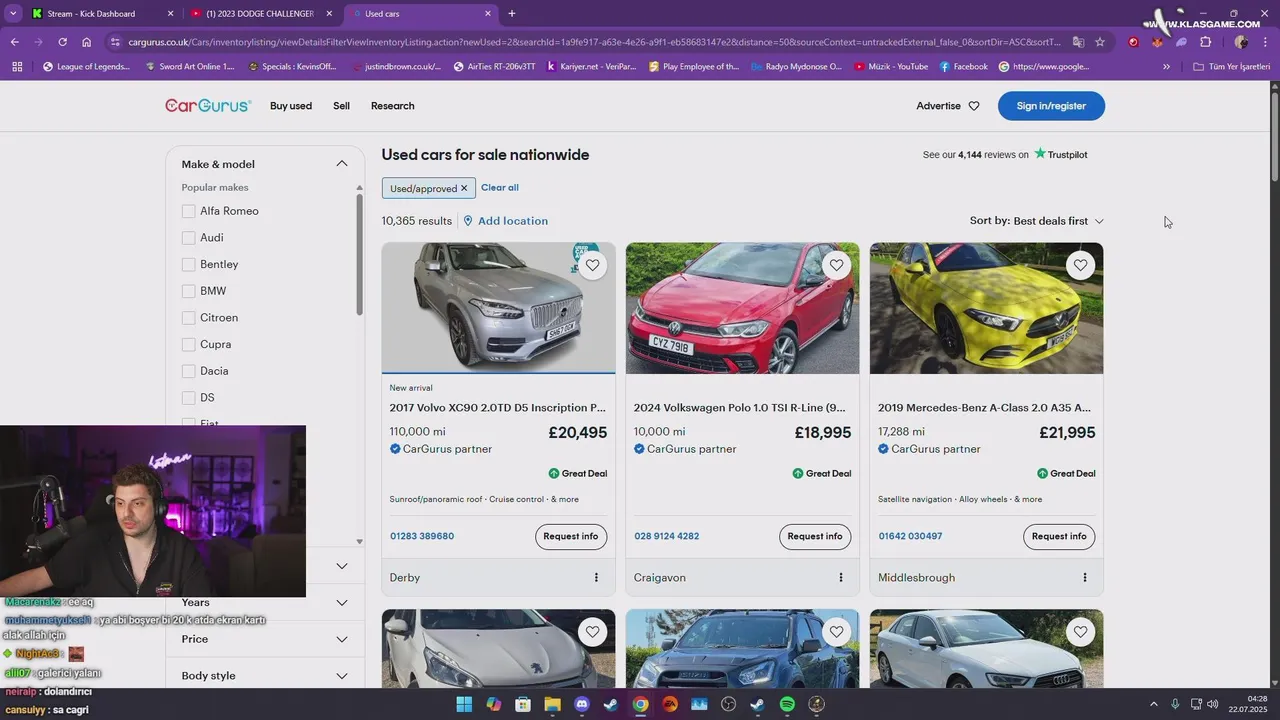Click the page vertical scrollbar thumb
Screen dimensions: 1280x720
click(x=1275, y=138)
